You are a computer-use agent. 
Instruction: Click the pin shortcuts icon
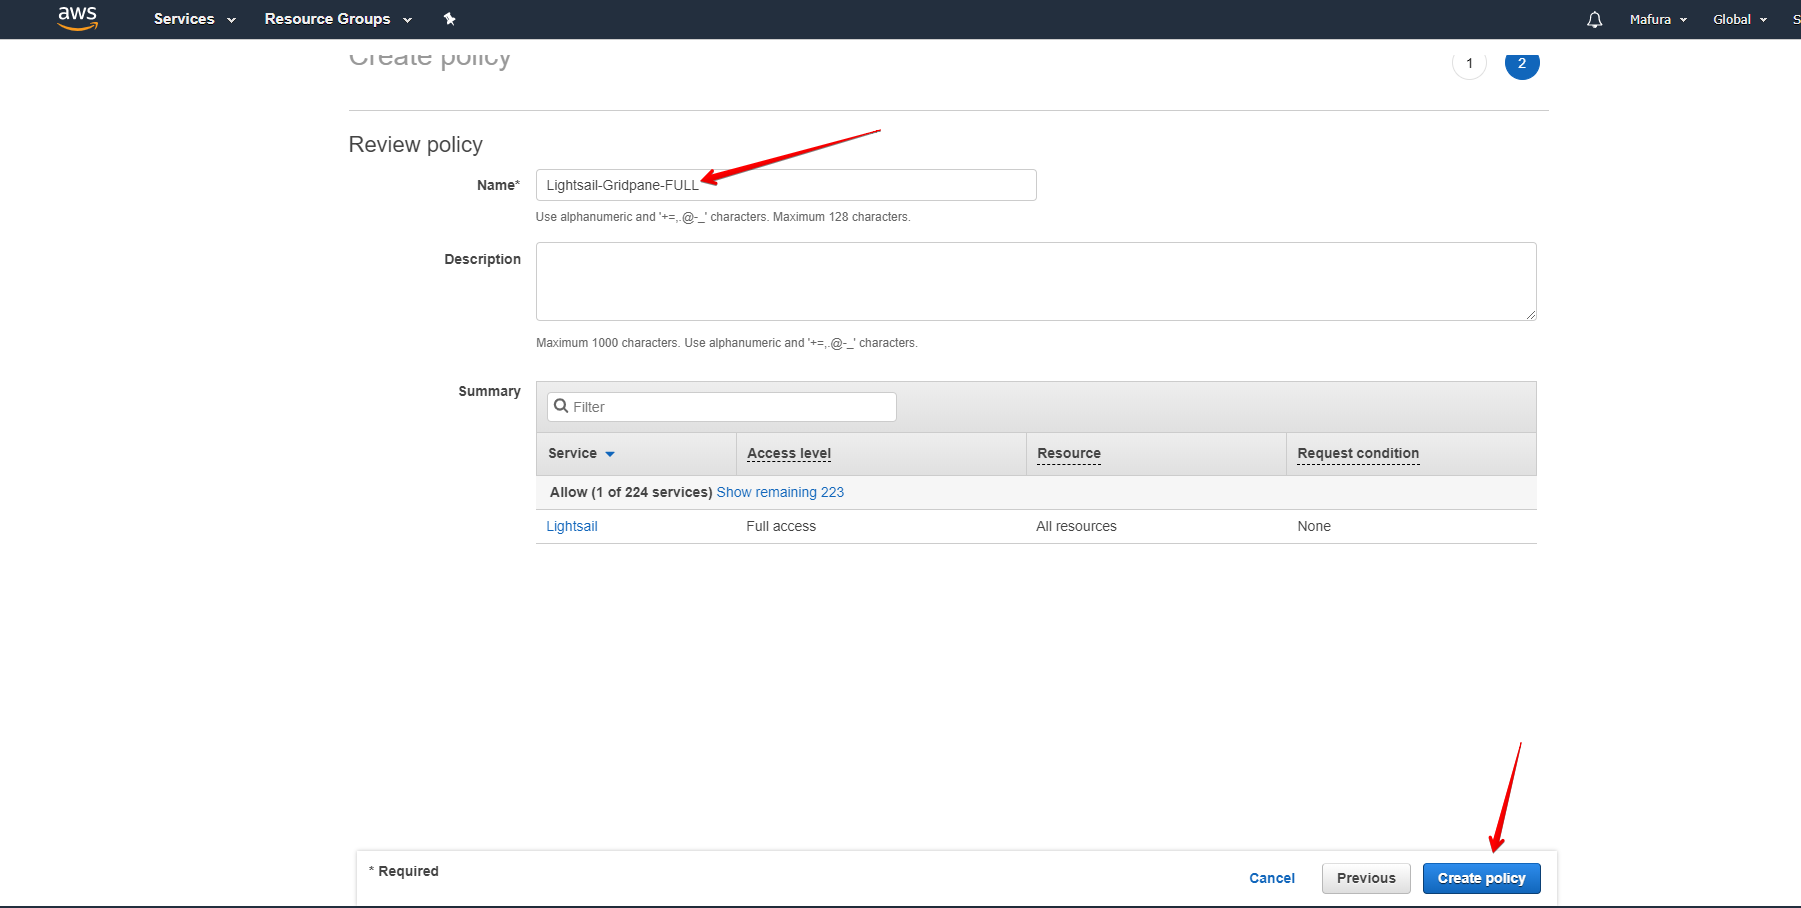(x=450, y=19)
